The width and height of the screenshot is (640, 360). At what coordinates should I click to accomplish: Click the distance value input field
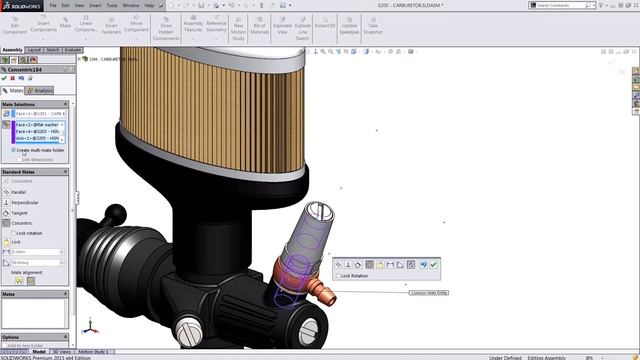tap(36, 252)
